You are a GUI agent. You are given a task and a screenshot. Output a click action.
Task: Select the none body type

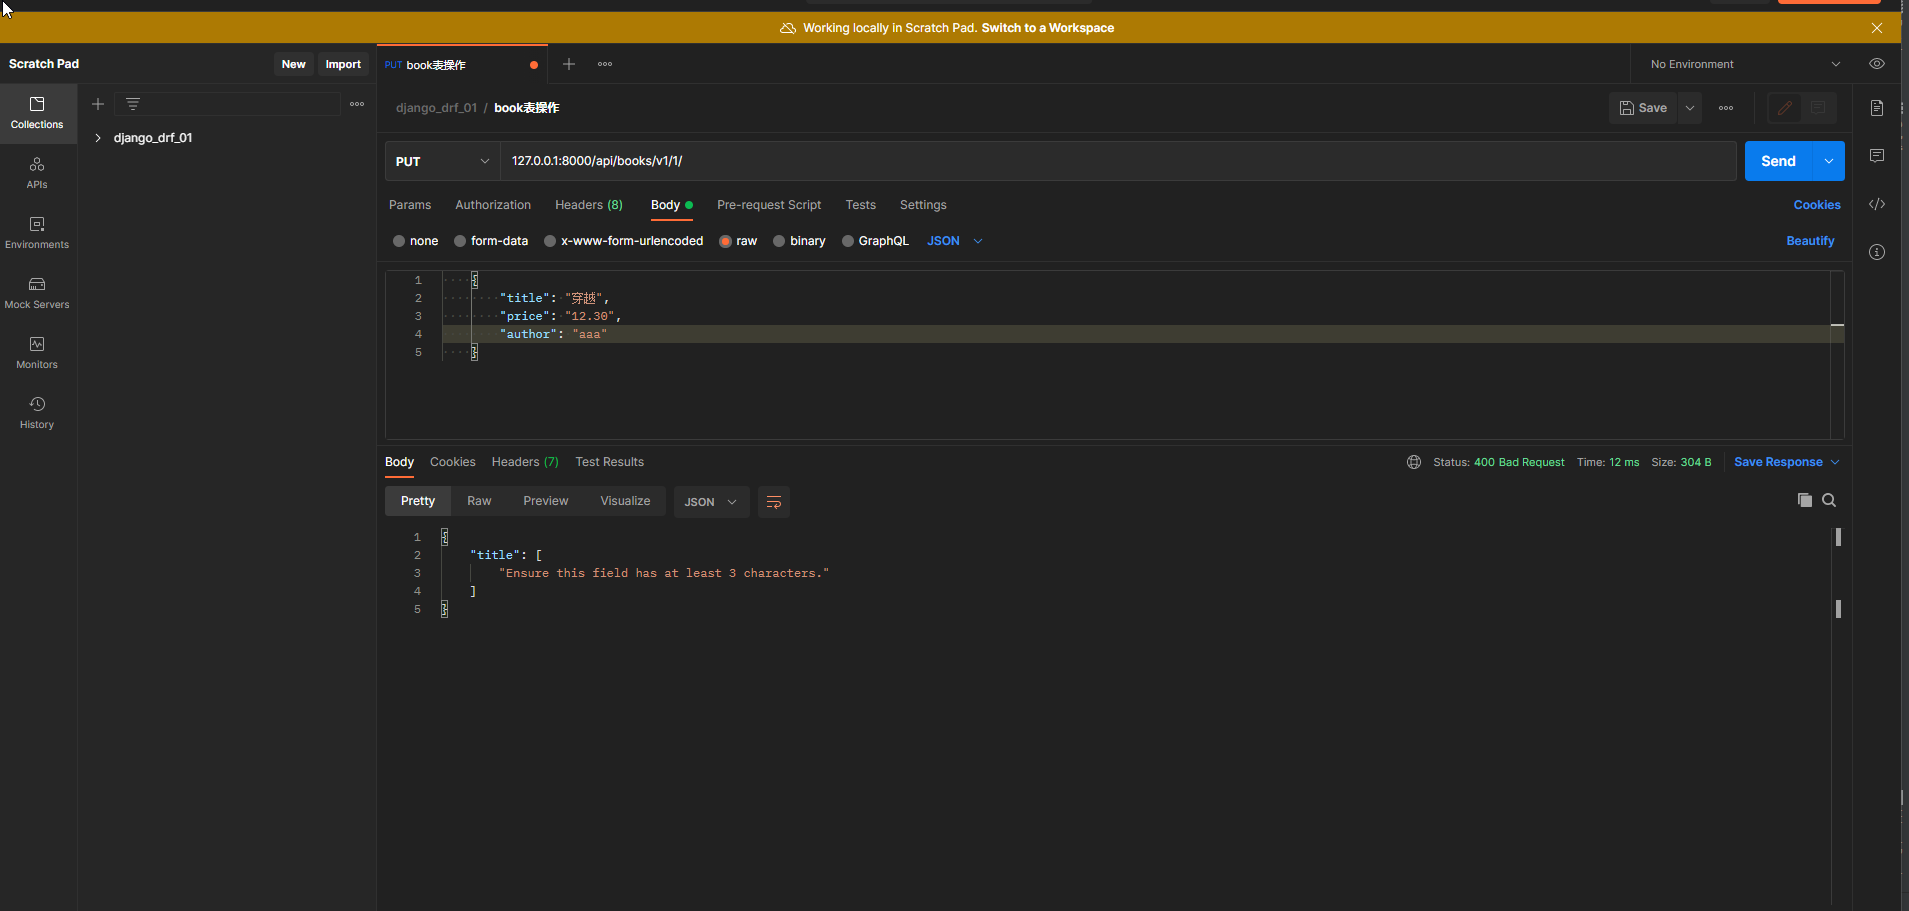[x=416, y=241]
